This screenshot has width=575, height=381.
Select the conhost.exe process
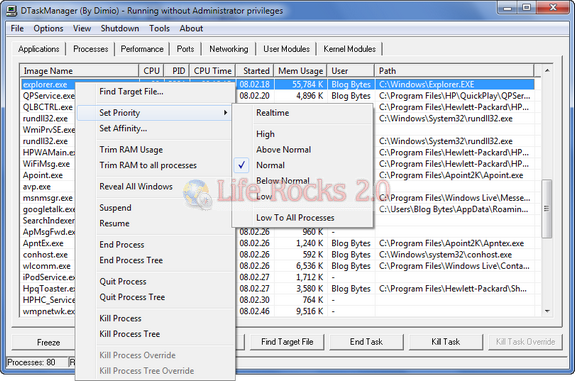tap(45, 255)
